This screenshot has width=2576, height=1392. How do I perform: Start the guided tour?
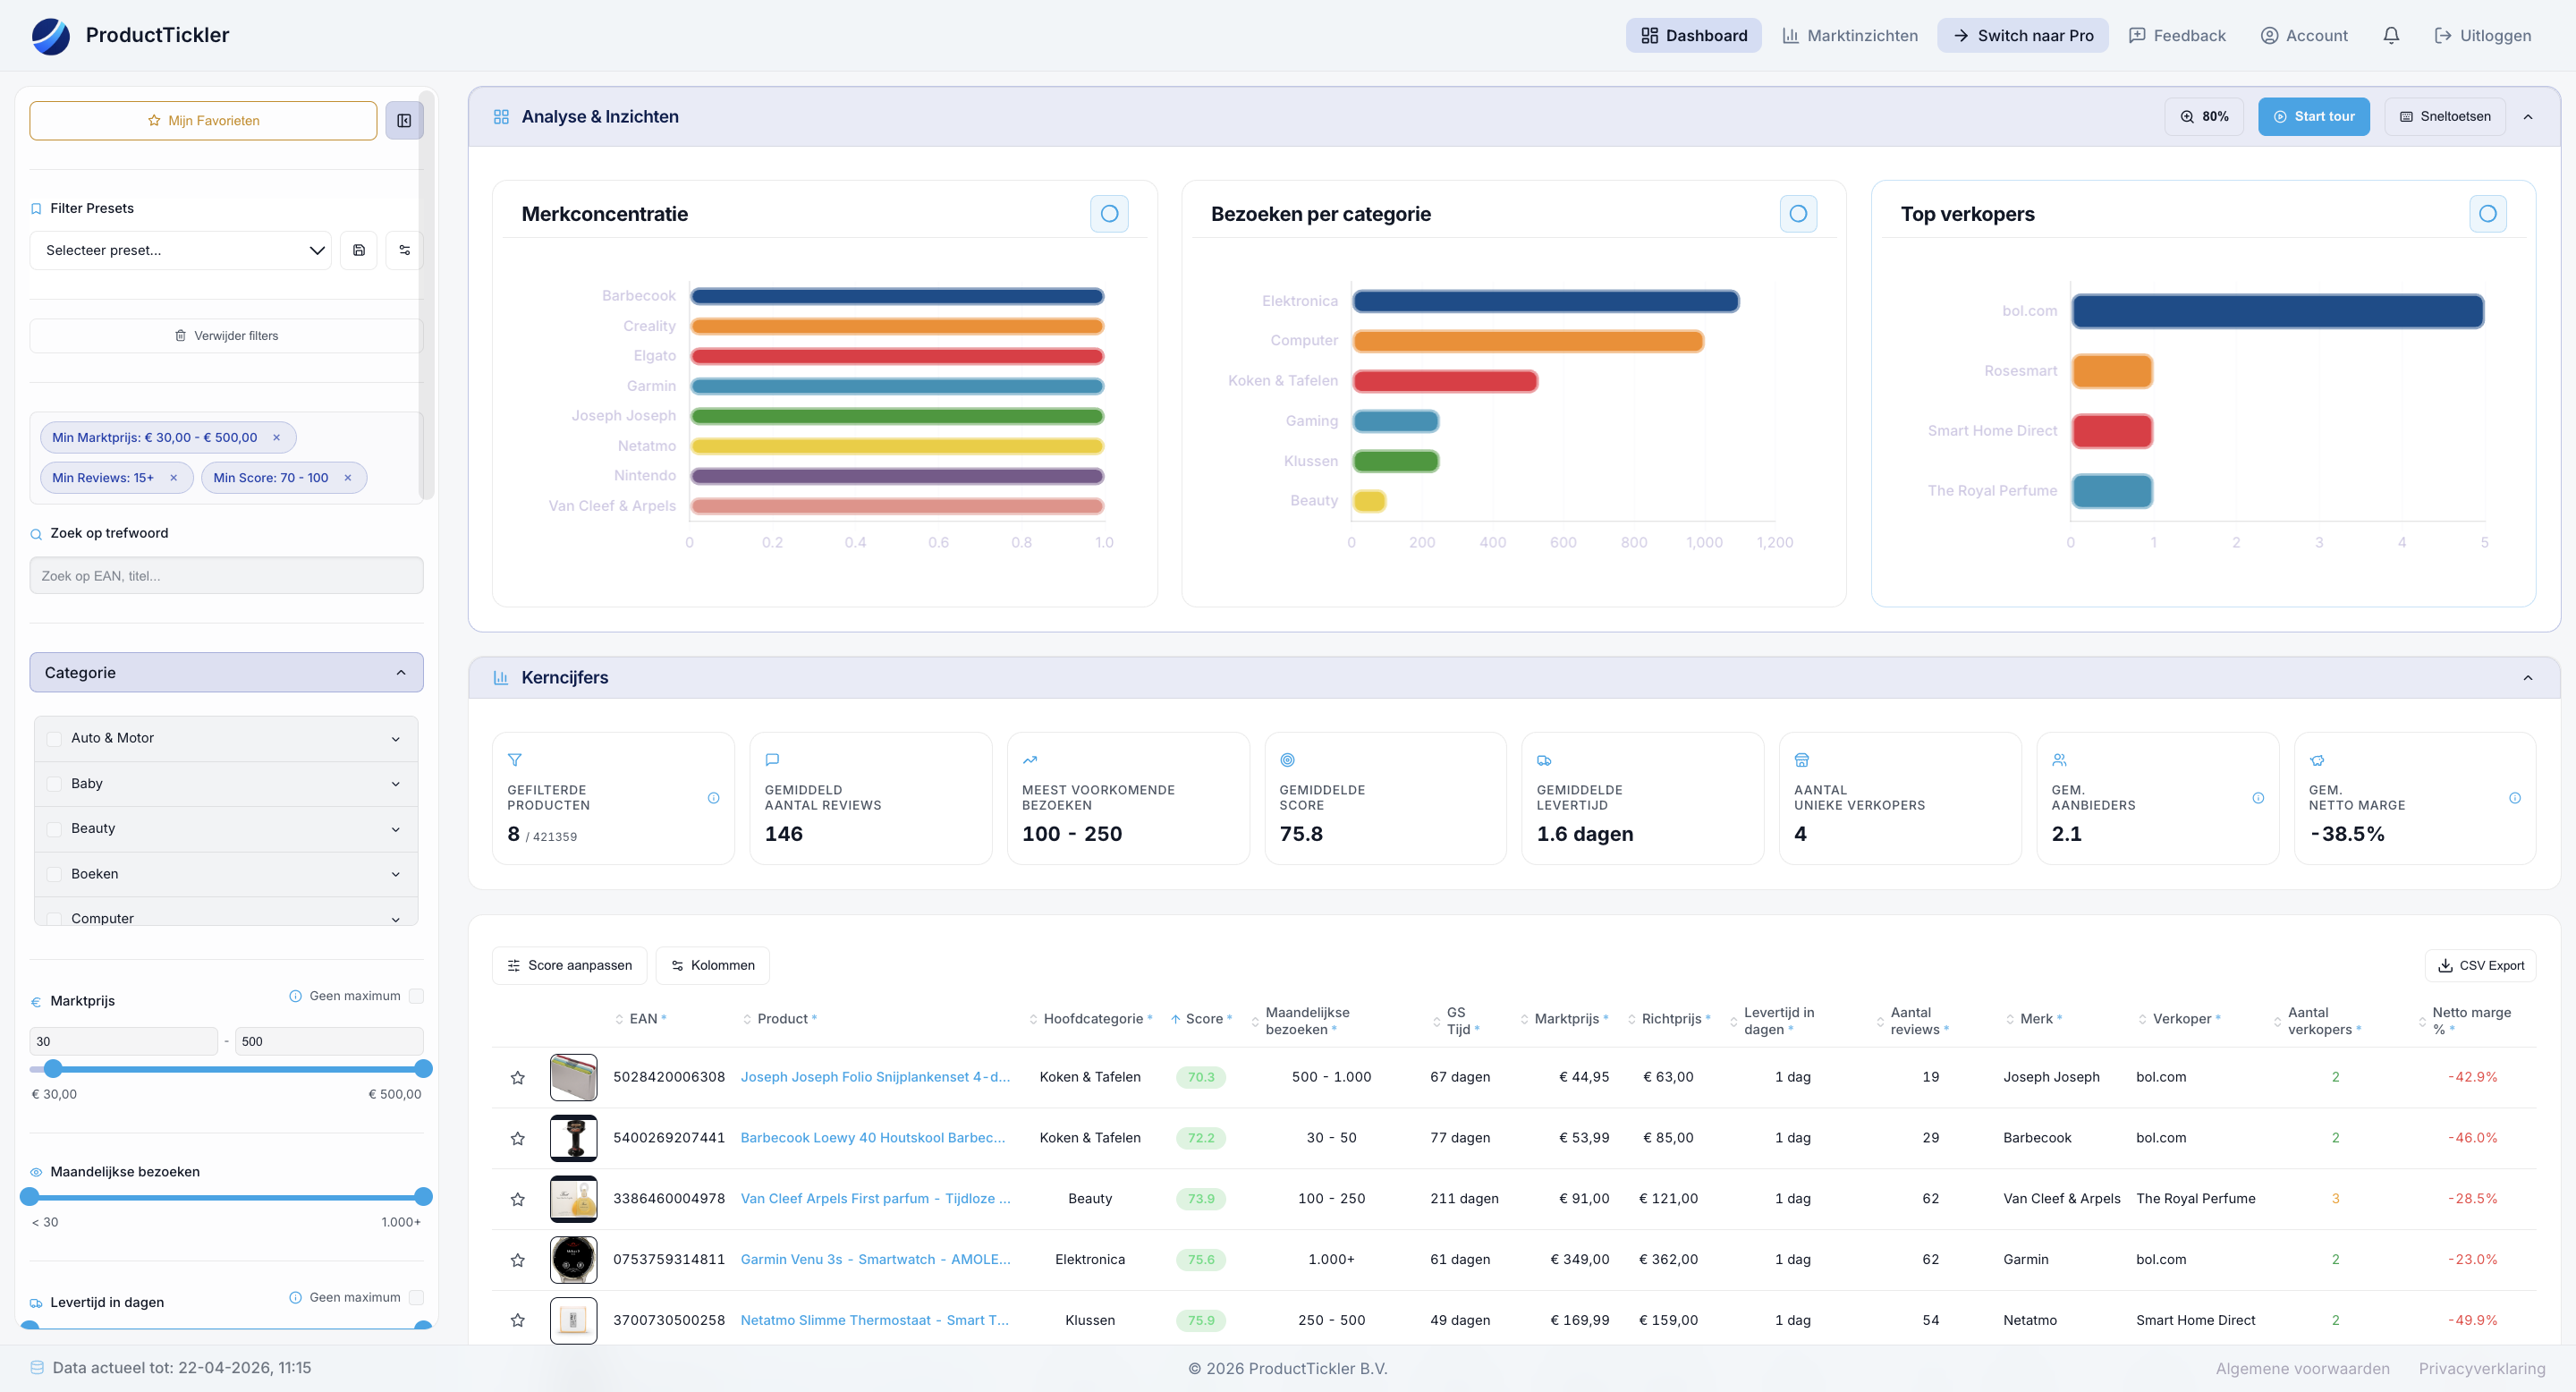2314,117
